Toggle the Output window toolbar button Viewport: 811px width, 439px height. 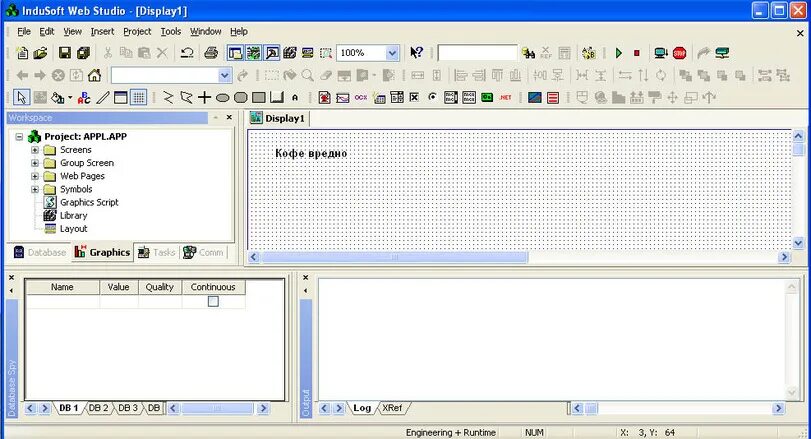[272, 53]
